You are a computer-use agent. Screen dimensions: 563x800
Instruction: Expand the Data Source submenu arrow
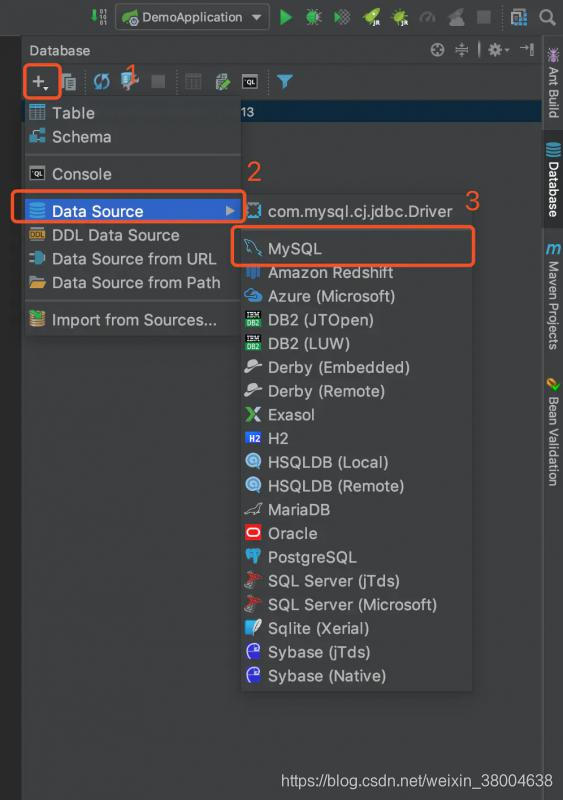click(x=230, y=211)
